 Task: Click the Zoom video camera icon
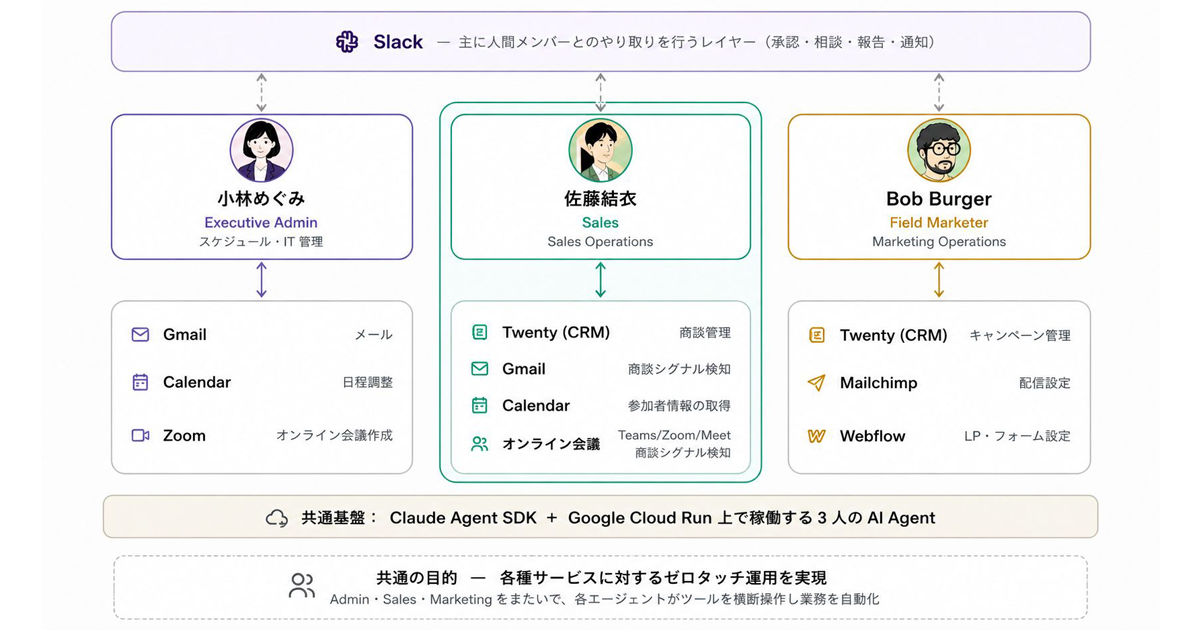pos(141,435)
